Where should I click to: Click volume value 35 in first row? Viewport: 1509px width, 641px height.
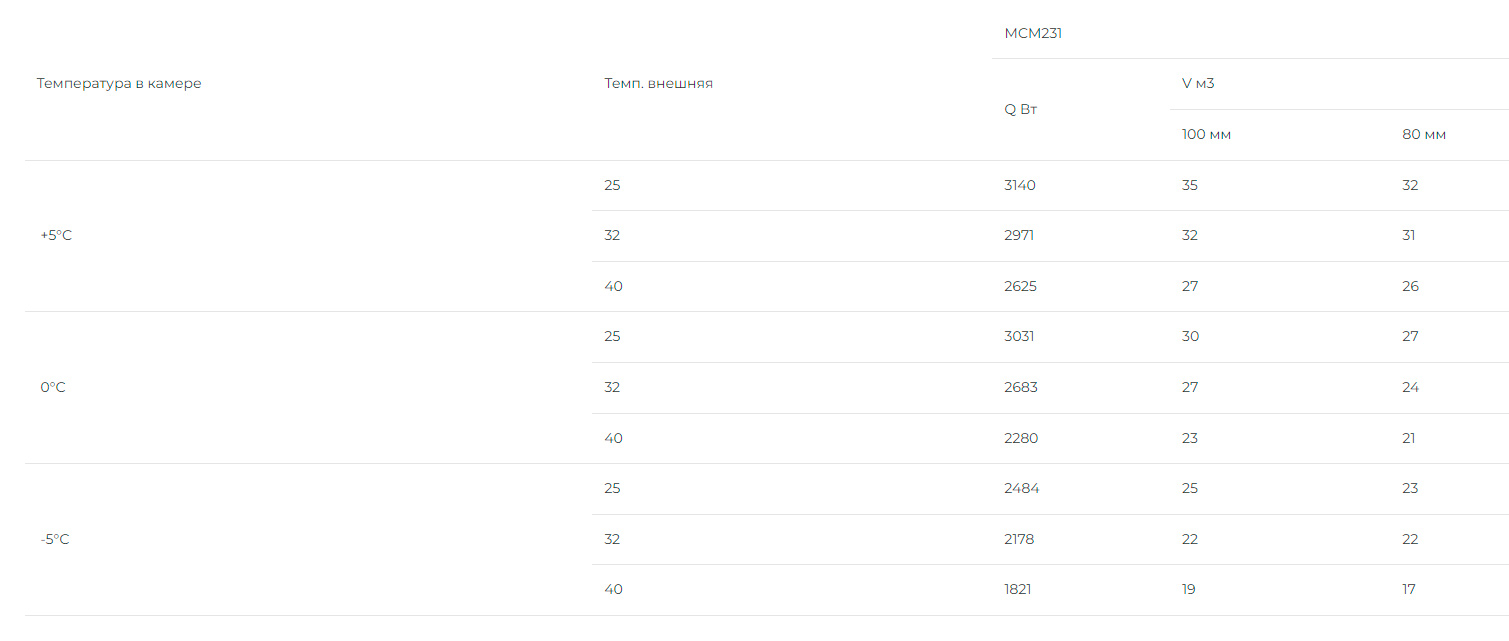coord(1189,185)
